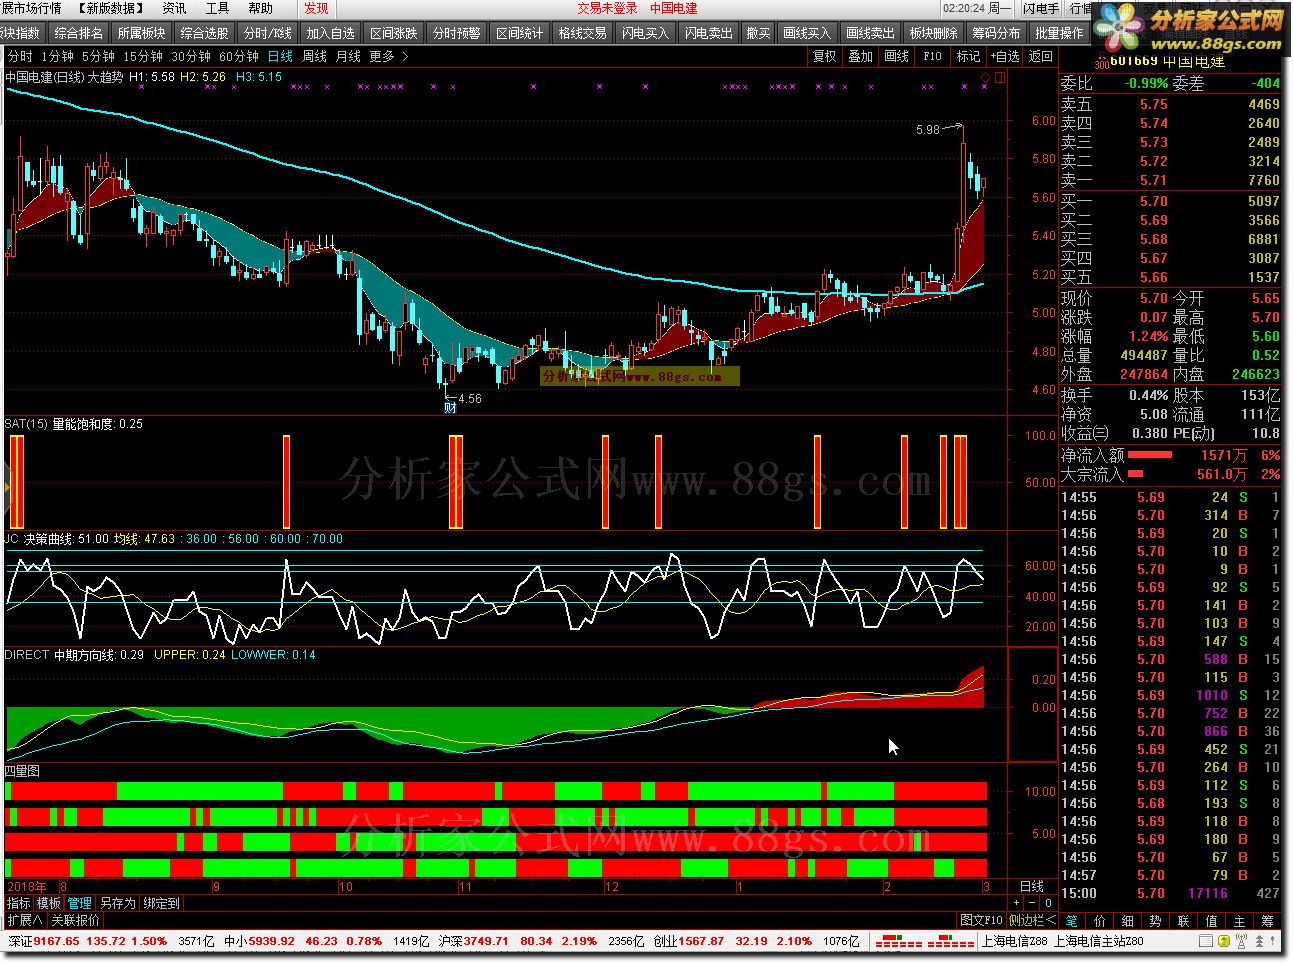Switch to 15分钟 period
The height and width of the screenshot is (963, 1293).
[x=143, y=56]
